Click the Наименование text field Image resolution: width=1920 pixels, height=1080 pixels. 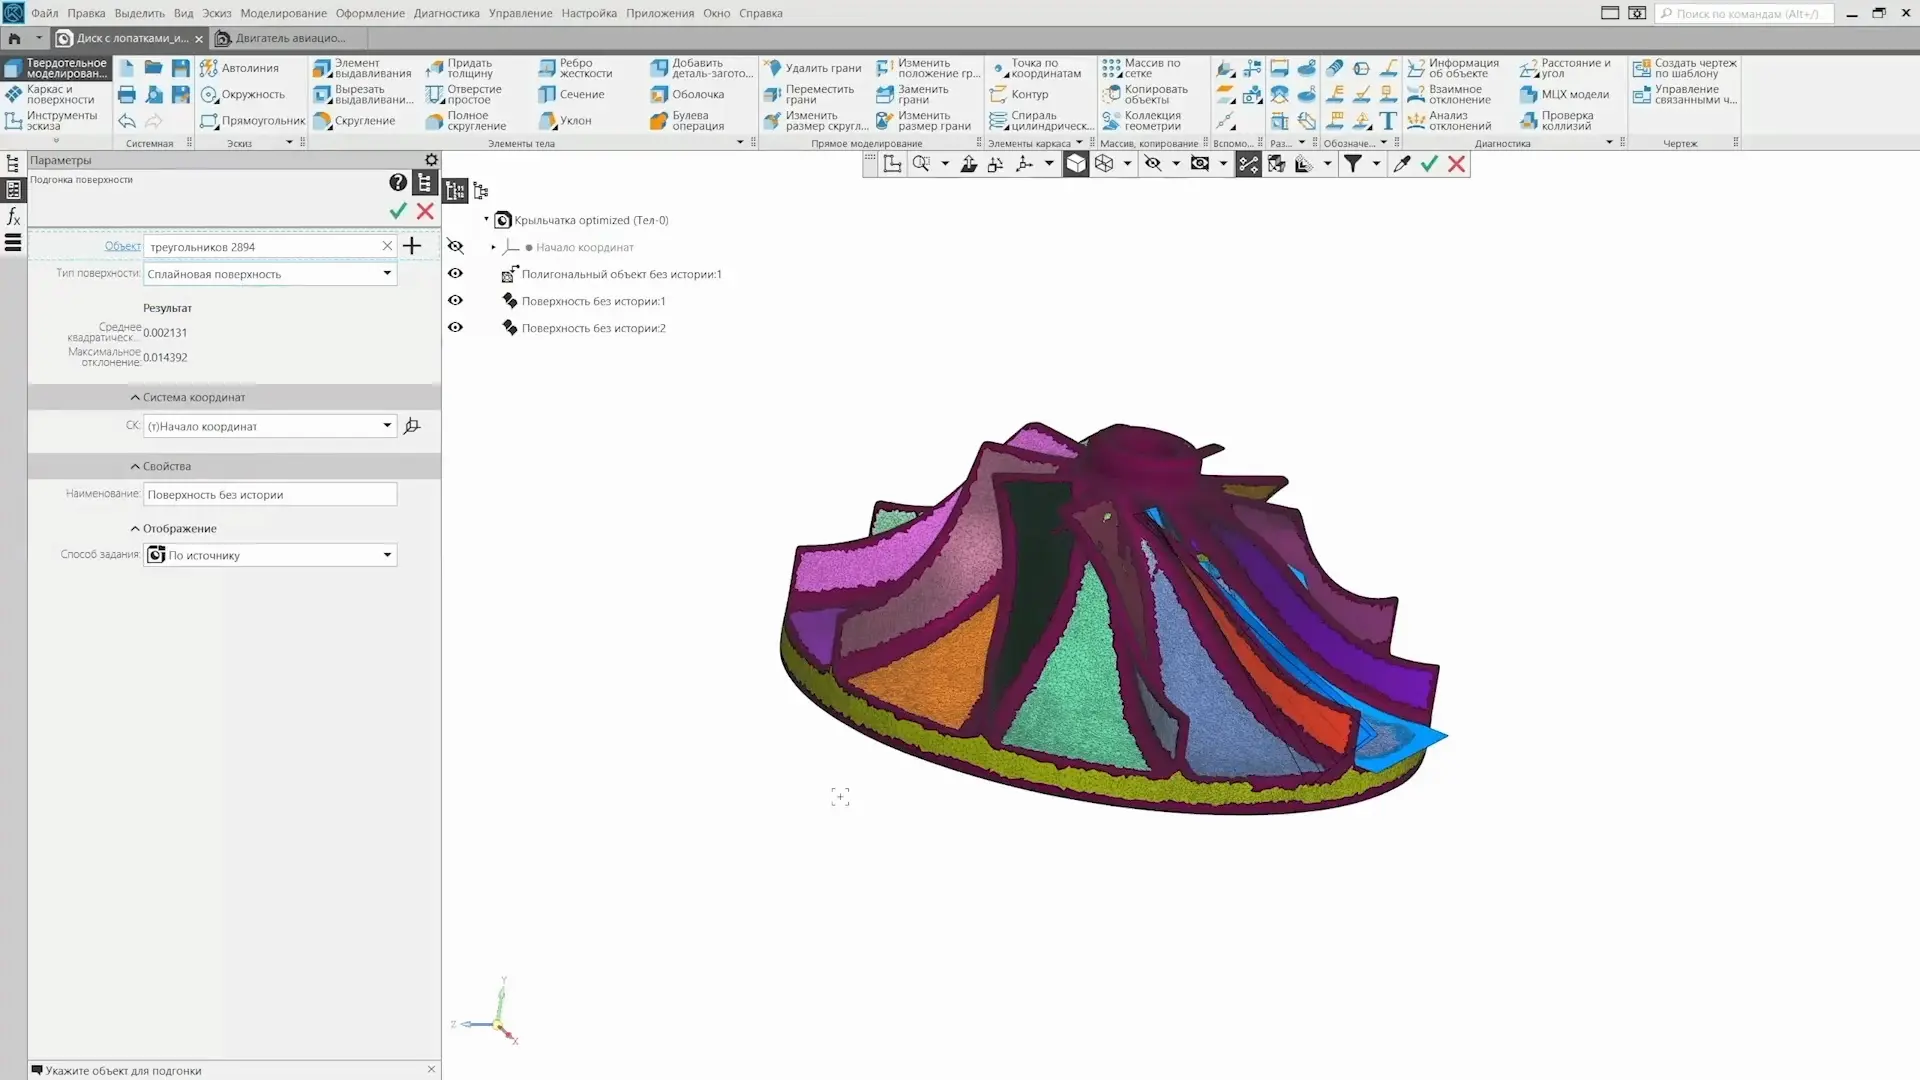pyautogui.click(x=270, y=495)
